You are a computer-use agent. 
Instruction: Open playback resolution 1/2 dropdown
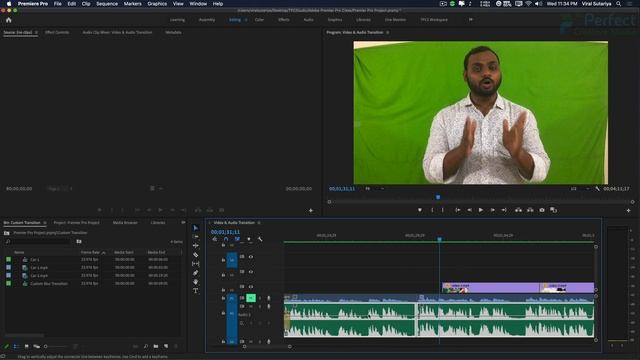(580, 189)
